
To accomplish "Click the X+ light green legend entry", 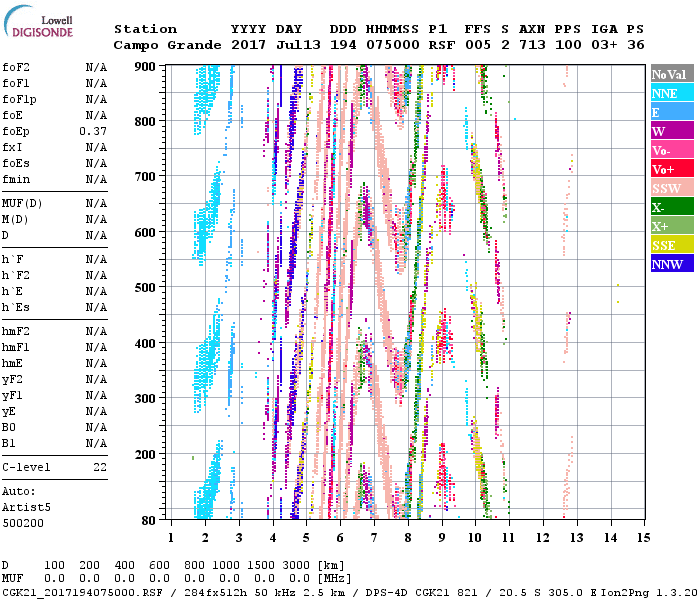I will tap(669, 227).
